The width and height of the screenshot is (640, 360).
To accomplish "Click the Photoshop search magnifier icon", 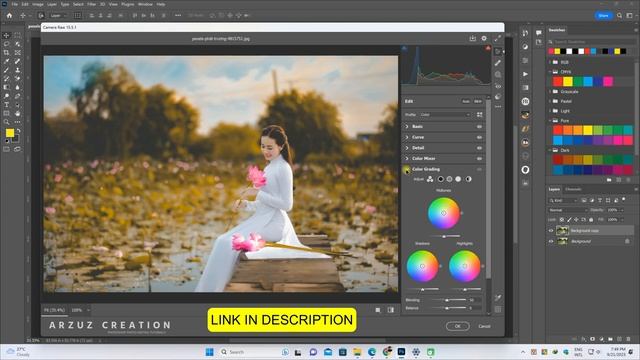I will tap(620, 16).
